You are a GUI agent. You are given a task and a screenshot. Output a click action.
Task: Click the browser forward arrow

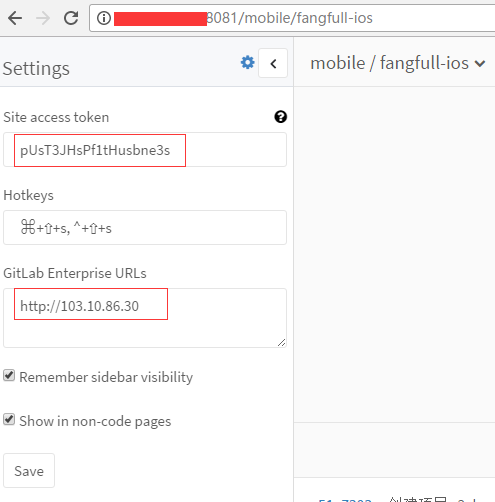click(x=43, y=18)
